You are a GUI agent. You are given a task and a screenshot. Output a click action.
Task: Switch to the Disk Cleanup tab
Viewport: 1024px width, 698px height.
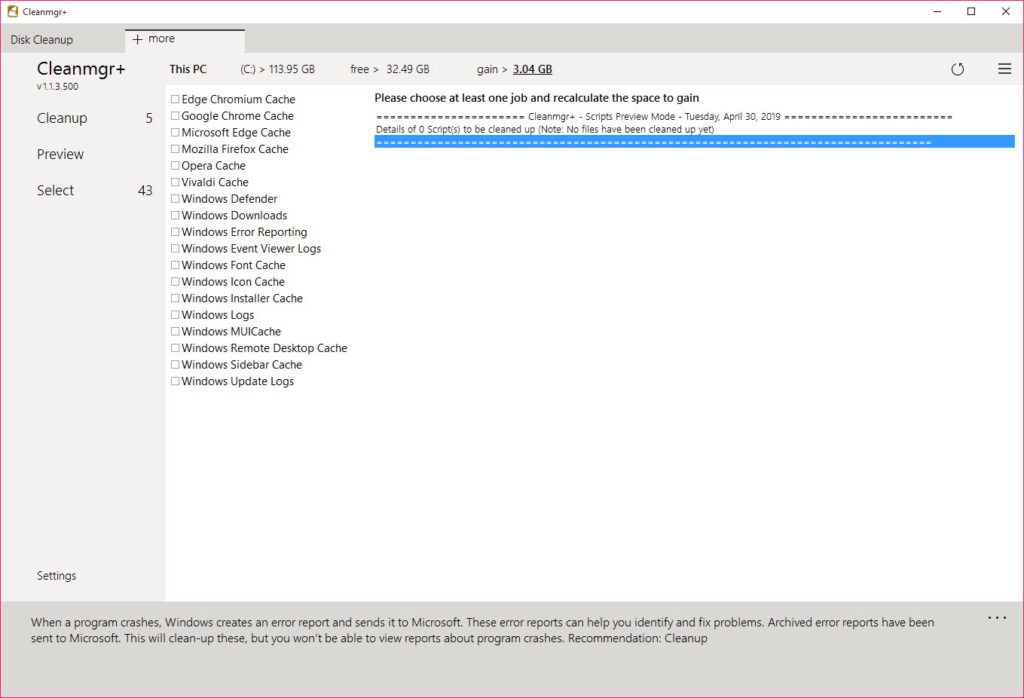point(42,40)
